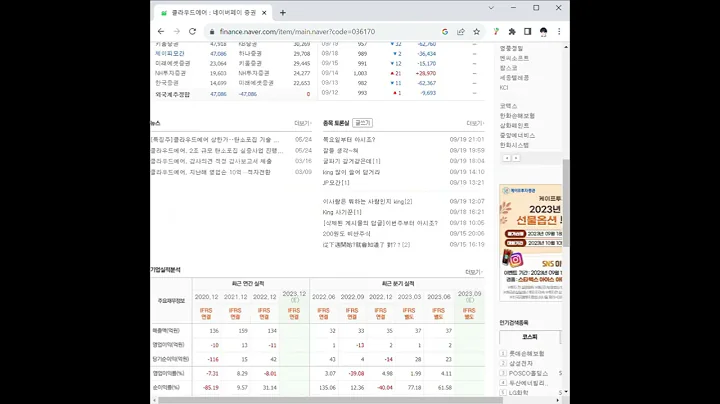Screen dimensions: 720x404
Task: Click 더보기 next to the news section
Action: point(303,123)
